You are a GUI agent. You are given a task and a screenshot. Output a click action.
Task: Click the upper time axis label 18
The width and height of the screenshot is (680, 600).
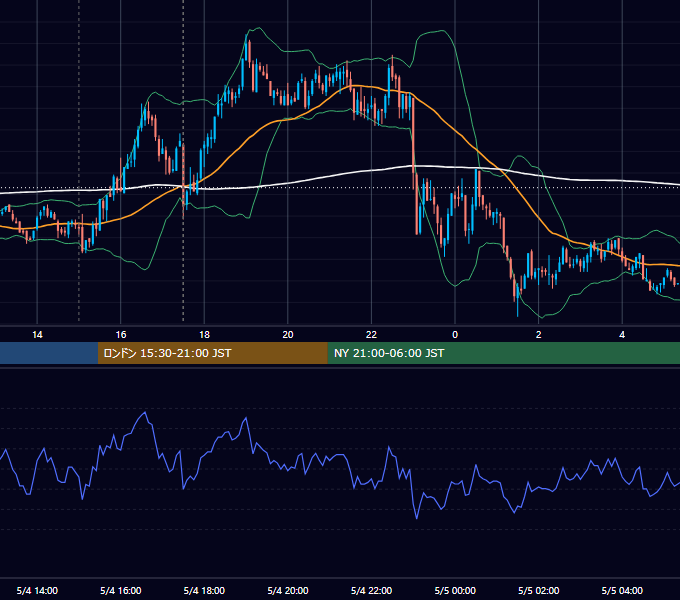204,335
